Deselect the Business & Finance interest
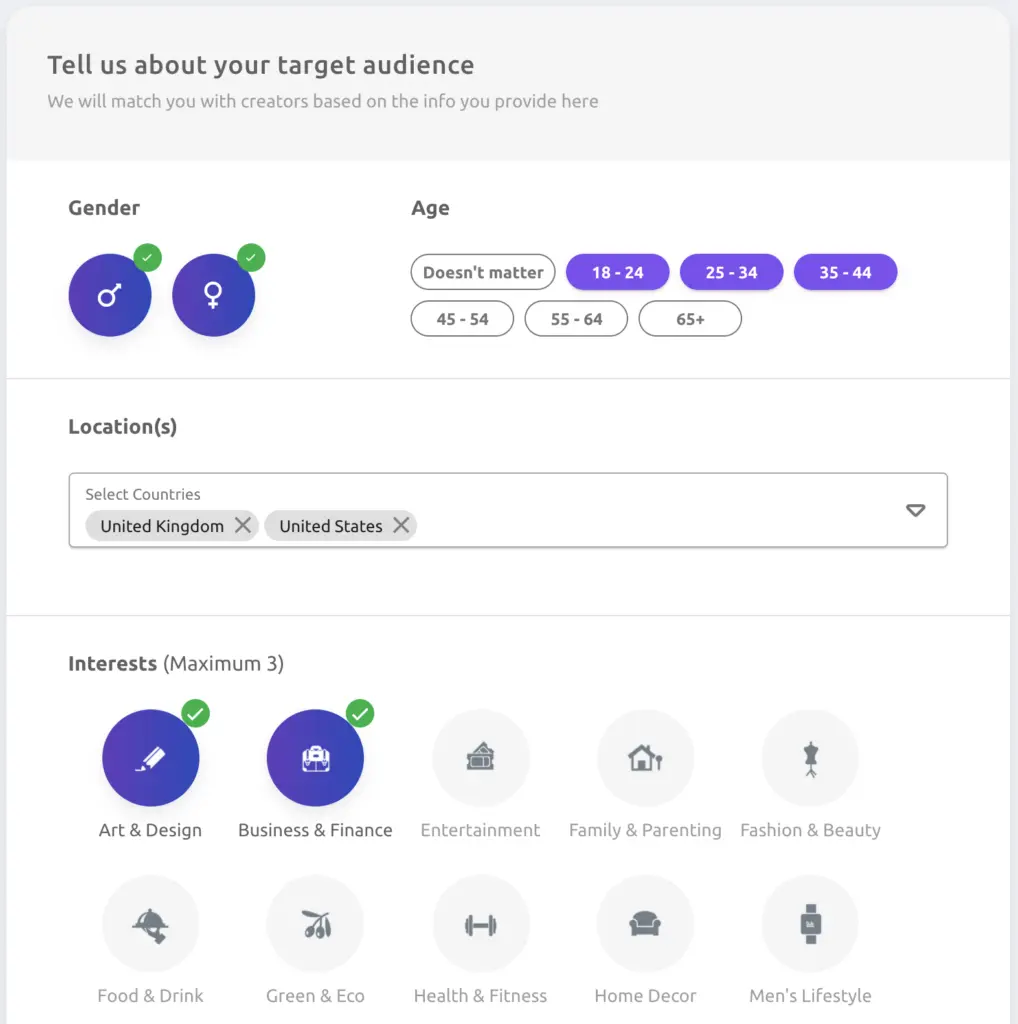This screenshot has width=1018, height=1024. click(x=316, y=758)
